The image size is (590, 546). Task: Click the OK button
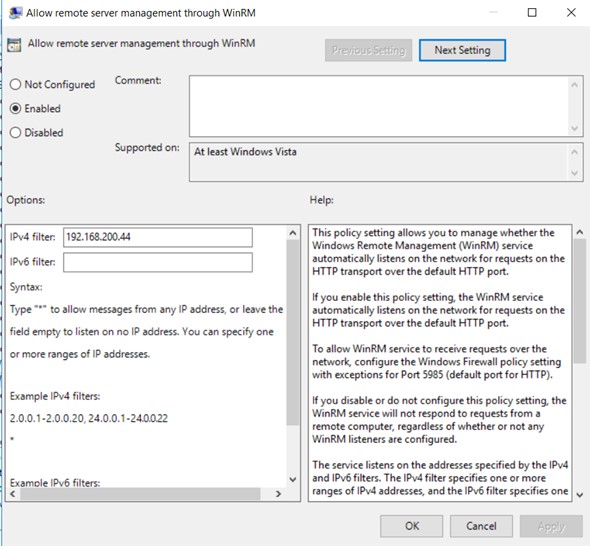pyautogui.click(x=411, y=526)
